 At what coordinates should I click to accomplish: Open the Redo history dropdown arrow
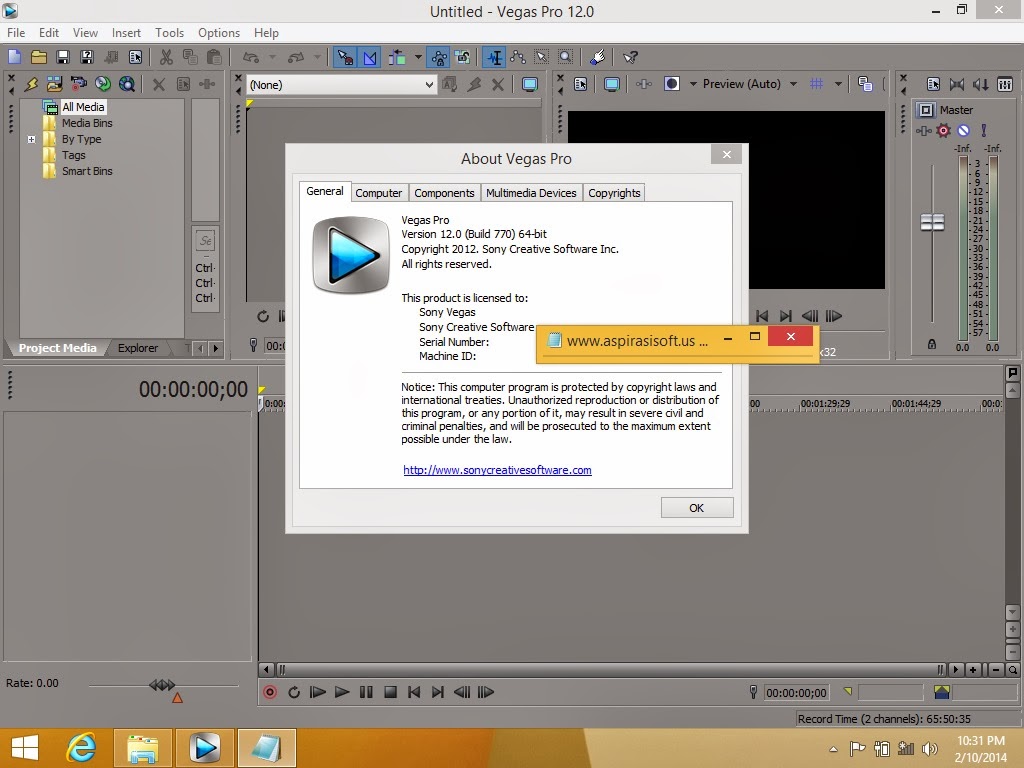click(x=317, y=57)
